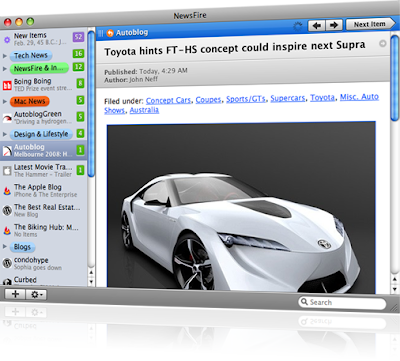400x361 pixels.
Task: Click the Latest Movie Trailers Apple icon
Action: (7, 171)
